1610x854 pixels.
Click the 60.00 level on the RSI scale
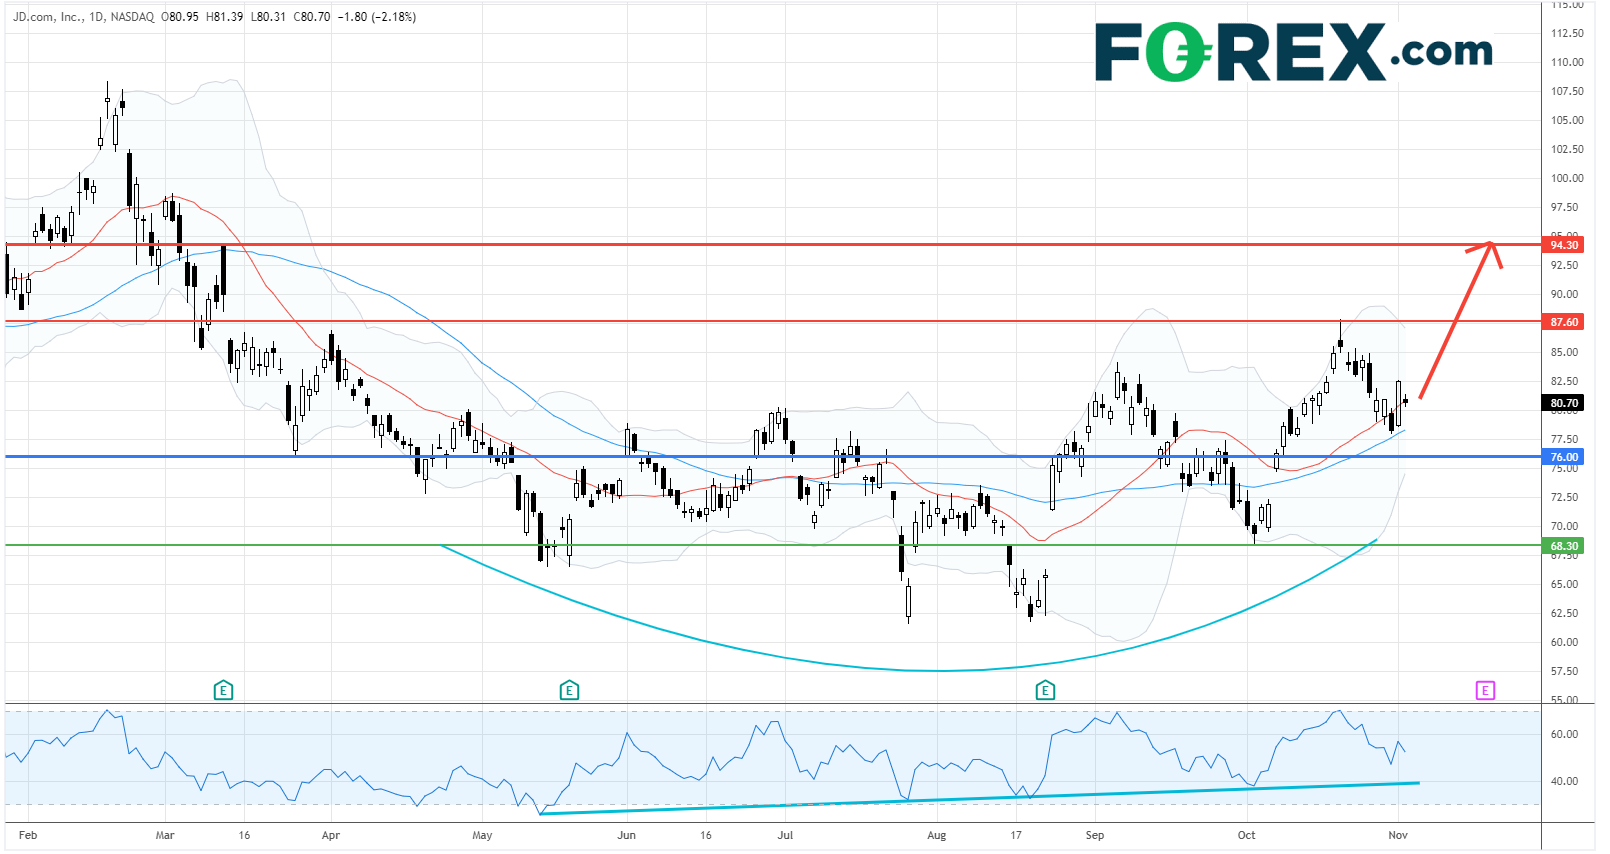pos(1564,734)
